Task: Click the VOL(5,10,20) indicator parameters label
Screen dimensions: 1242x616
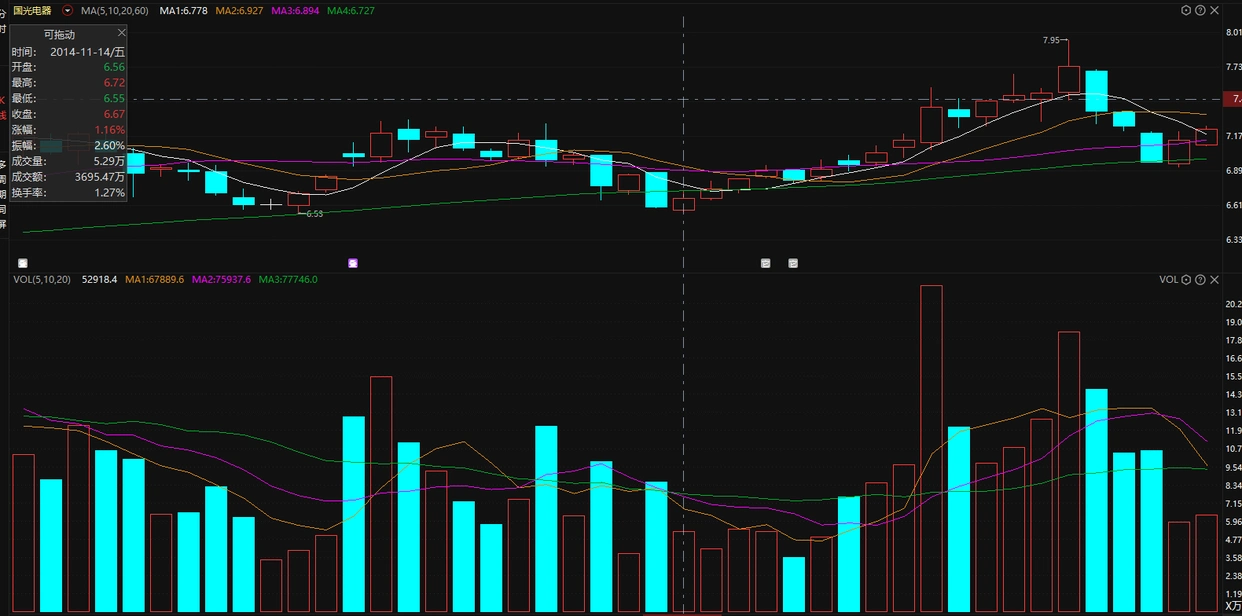Action: pos(42,280)
